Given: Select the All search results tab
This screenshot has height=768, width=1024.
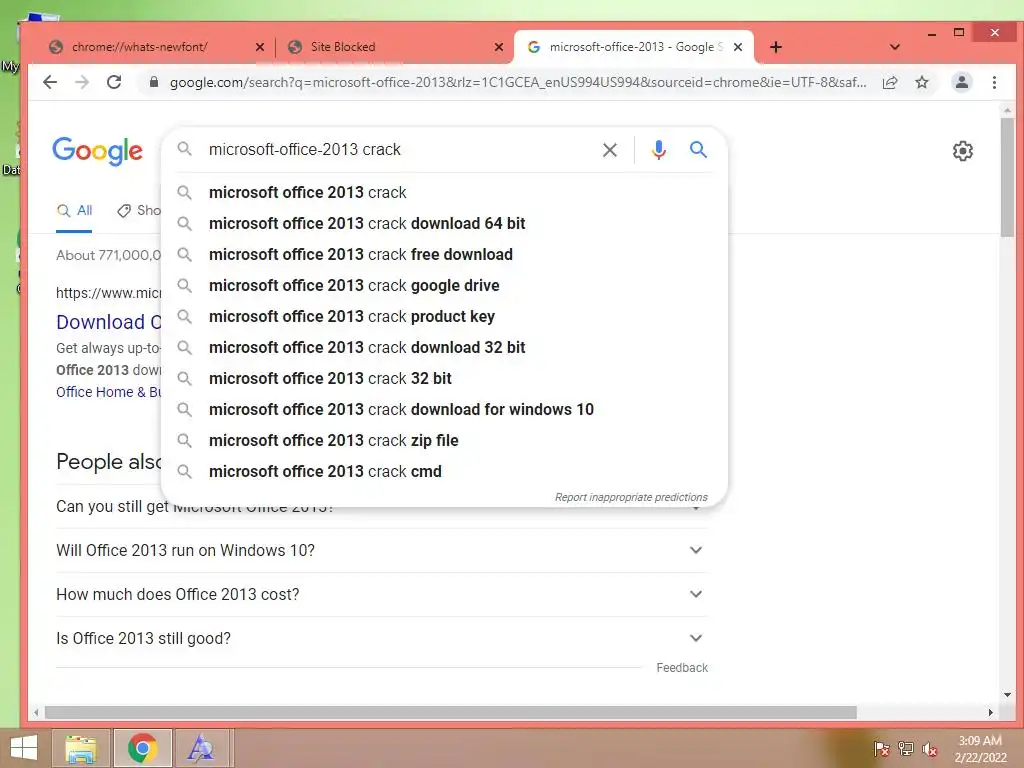Looking at the screenshot, I should 74,210.
